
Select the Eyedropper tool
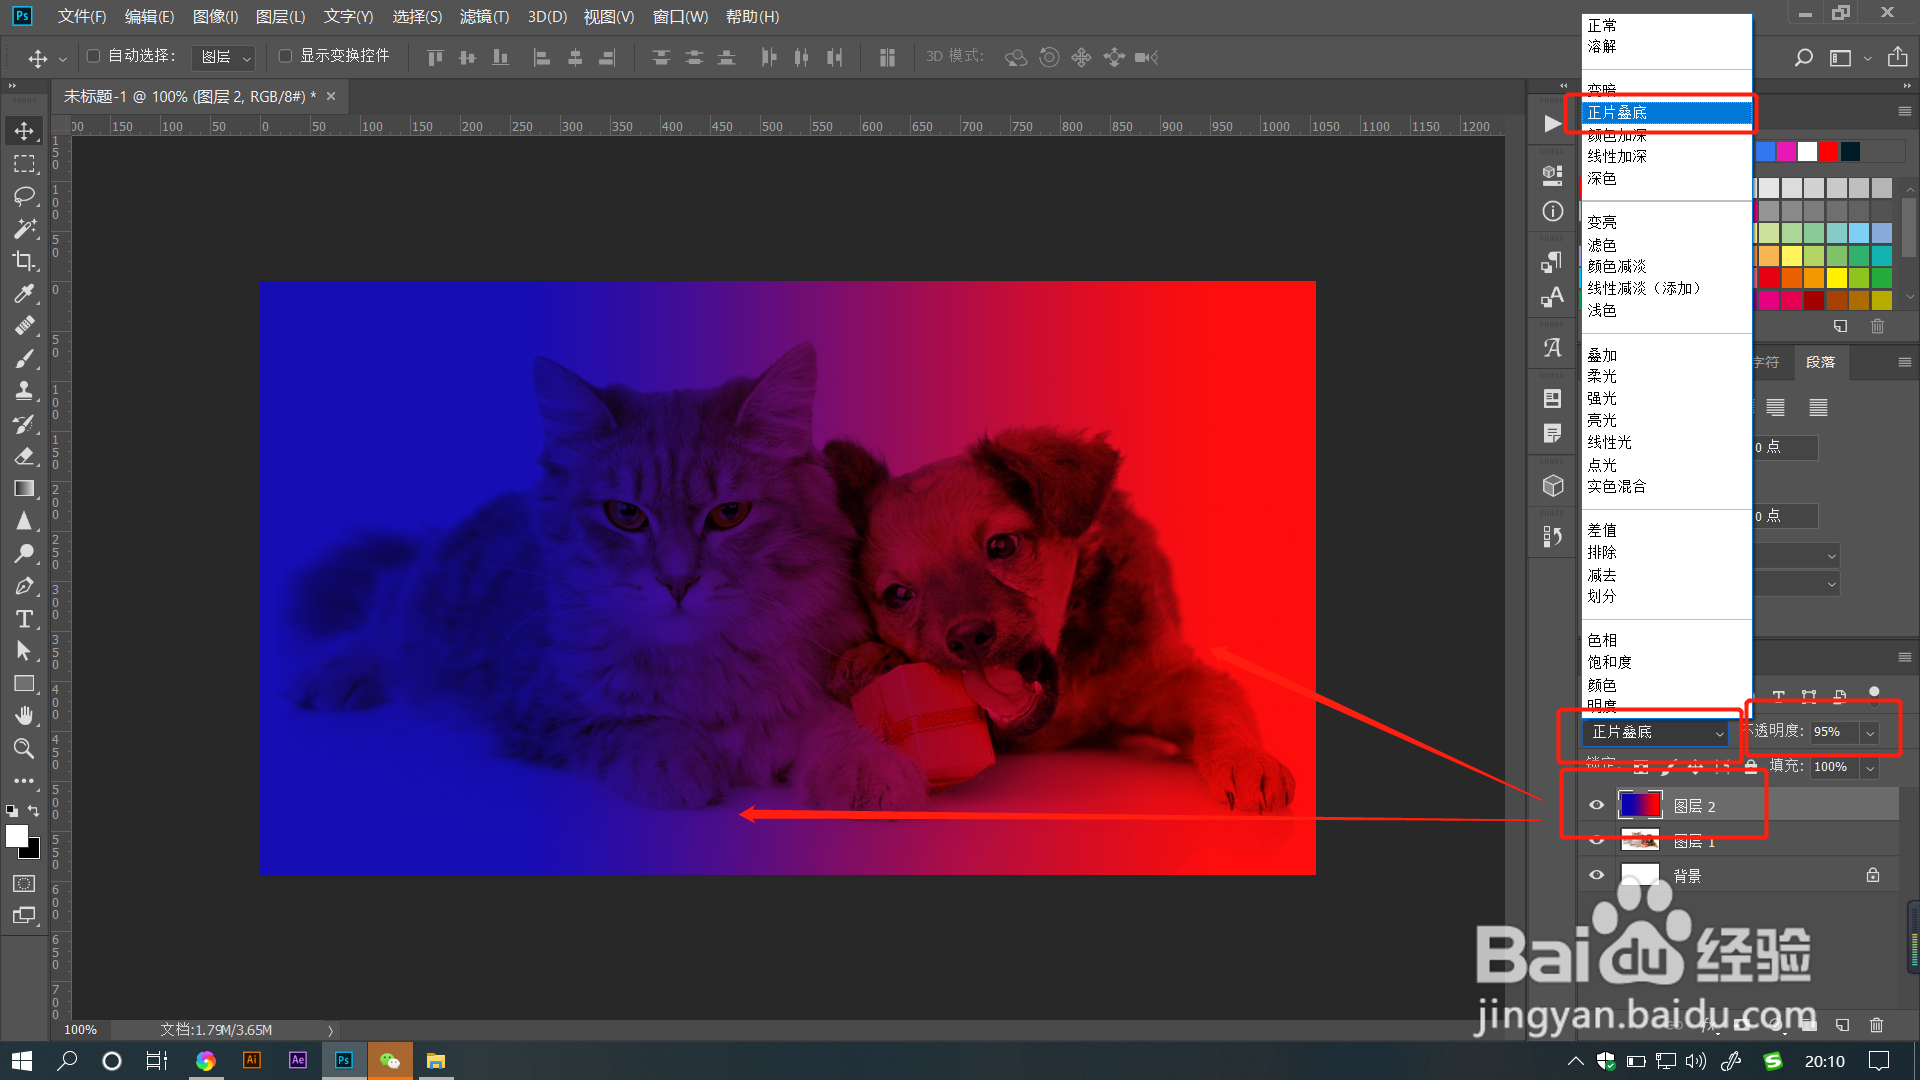point(24,294)
